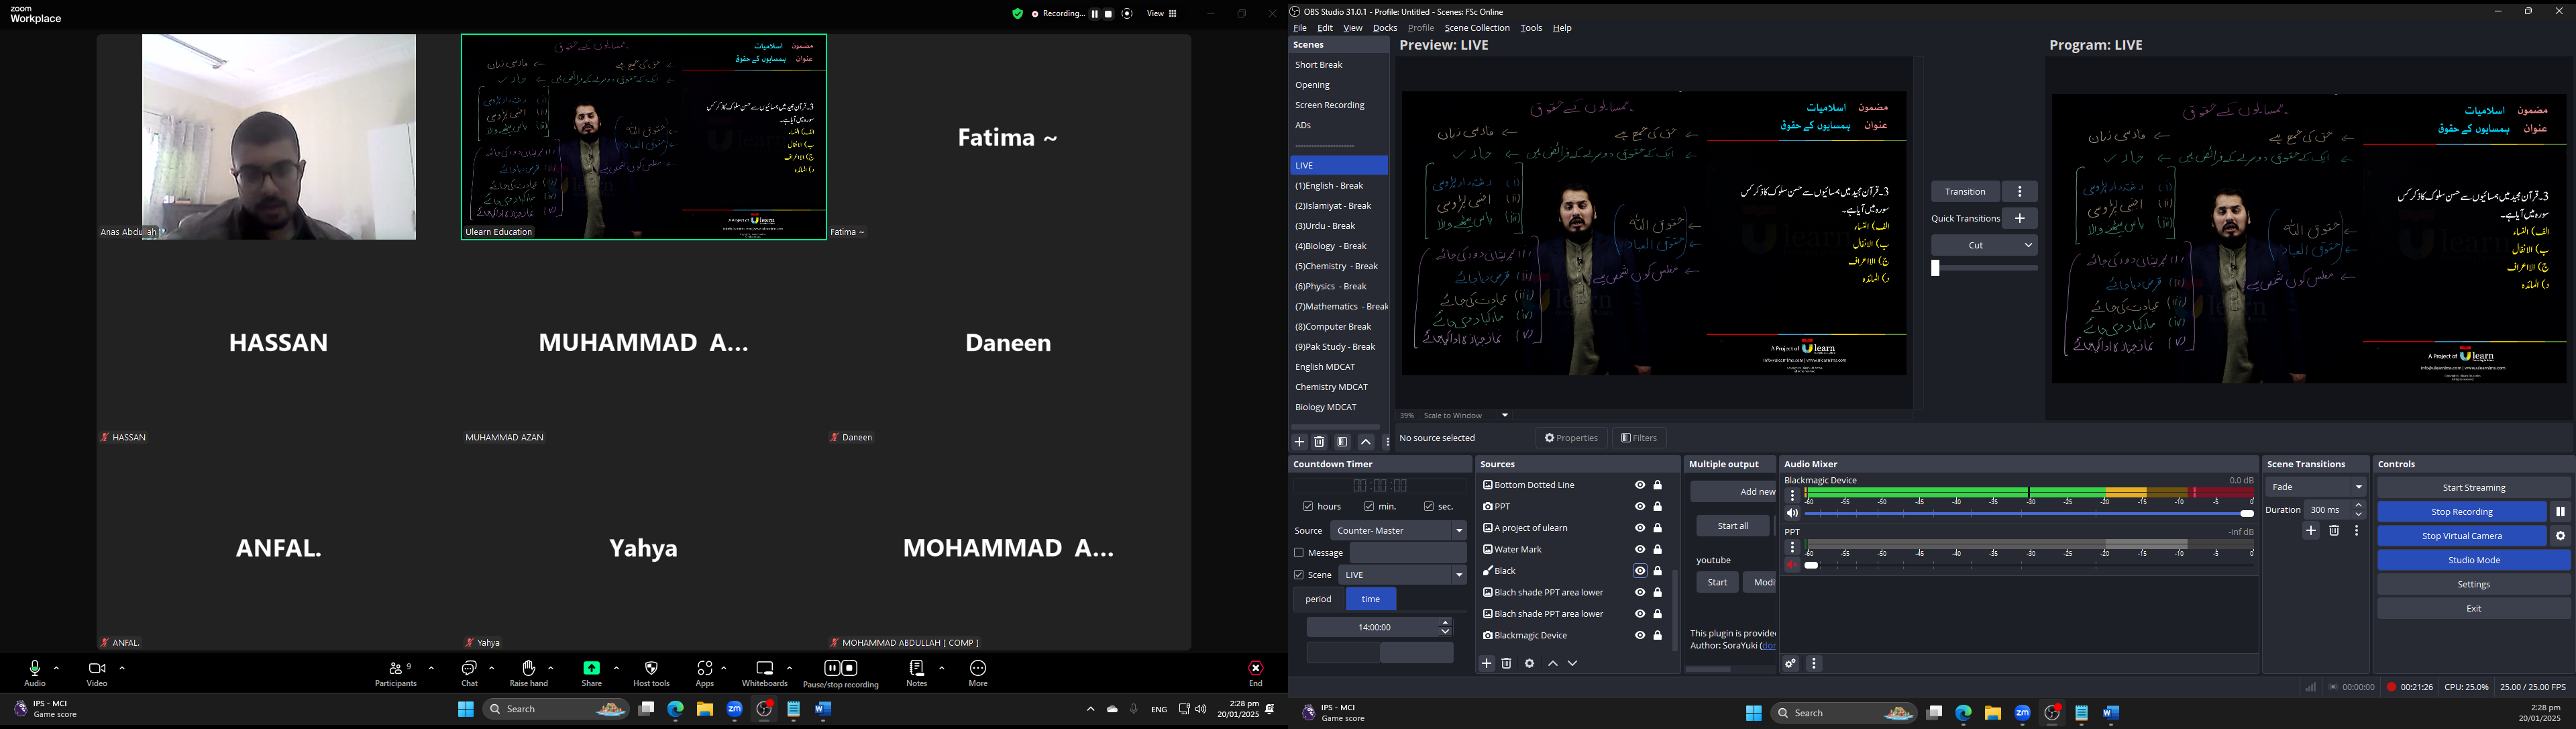Move source up in Sources toolbar

coord(1553,664)
